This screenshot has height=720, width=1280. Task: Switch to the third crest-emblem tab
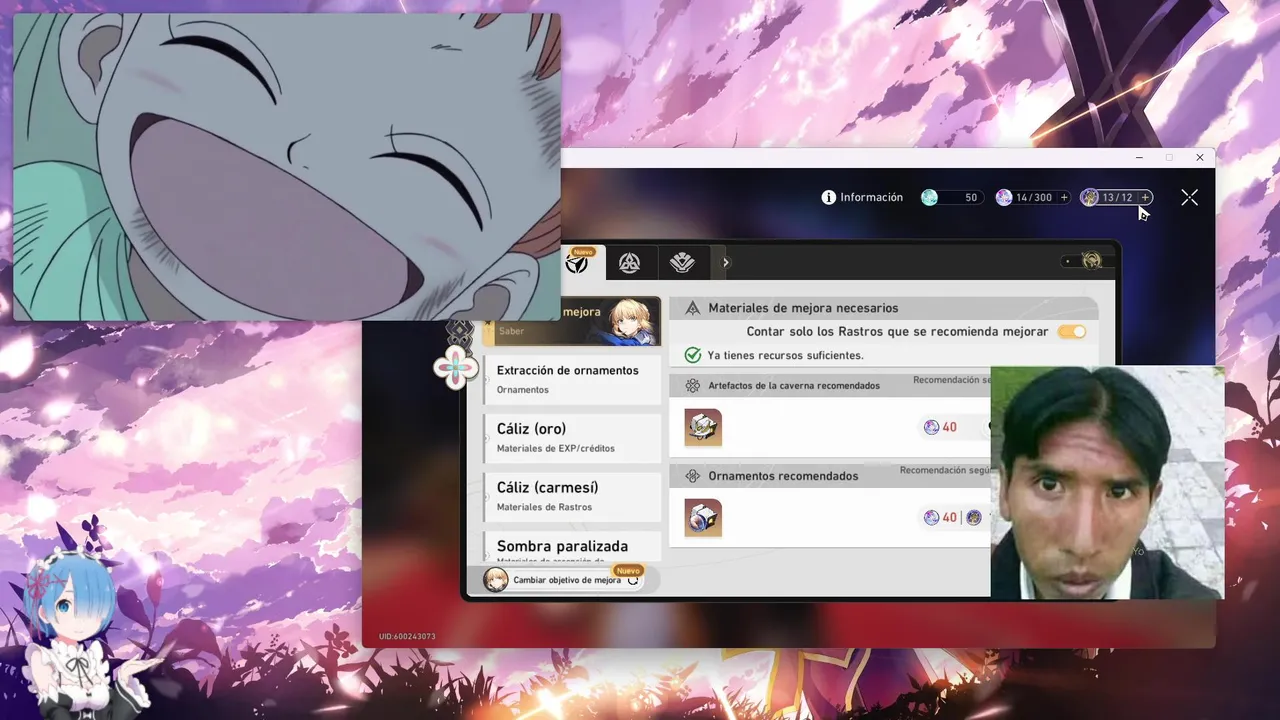(682, 263)
